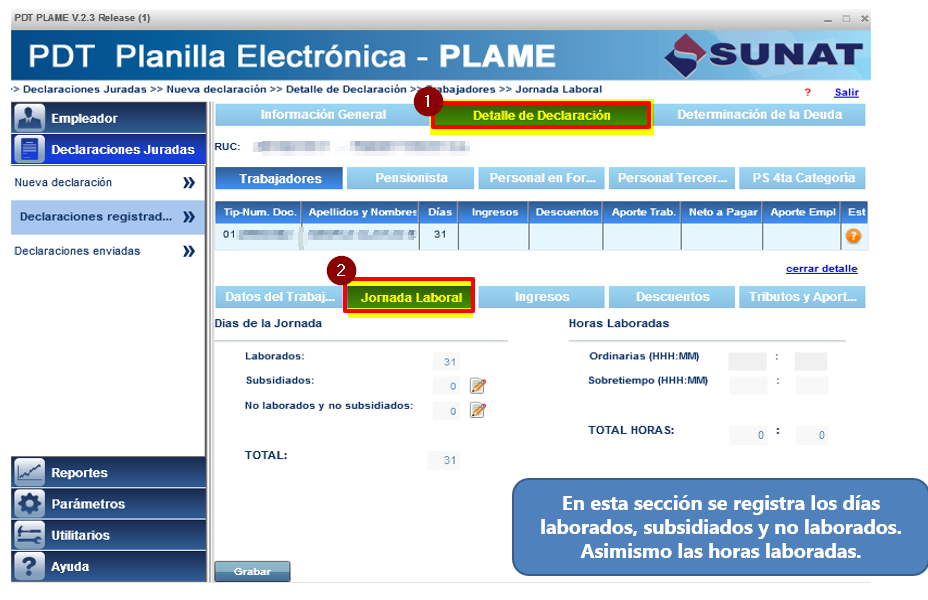Expand the Declaraciones registradas arrow
928x600 pixels.
188,217
